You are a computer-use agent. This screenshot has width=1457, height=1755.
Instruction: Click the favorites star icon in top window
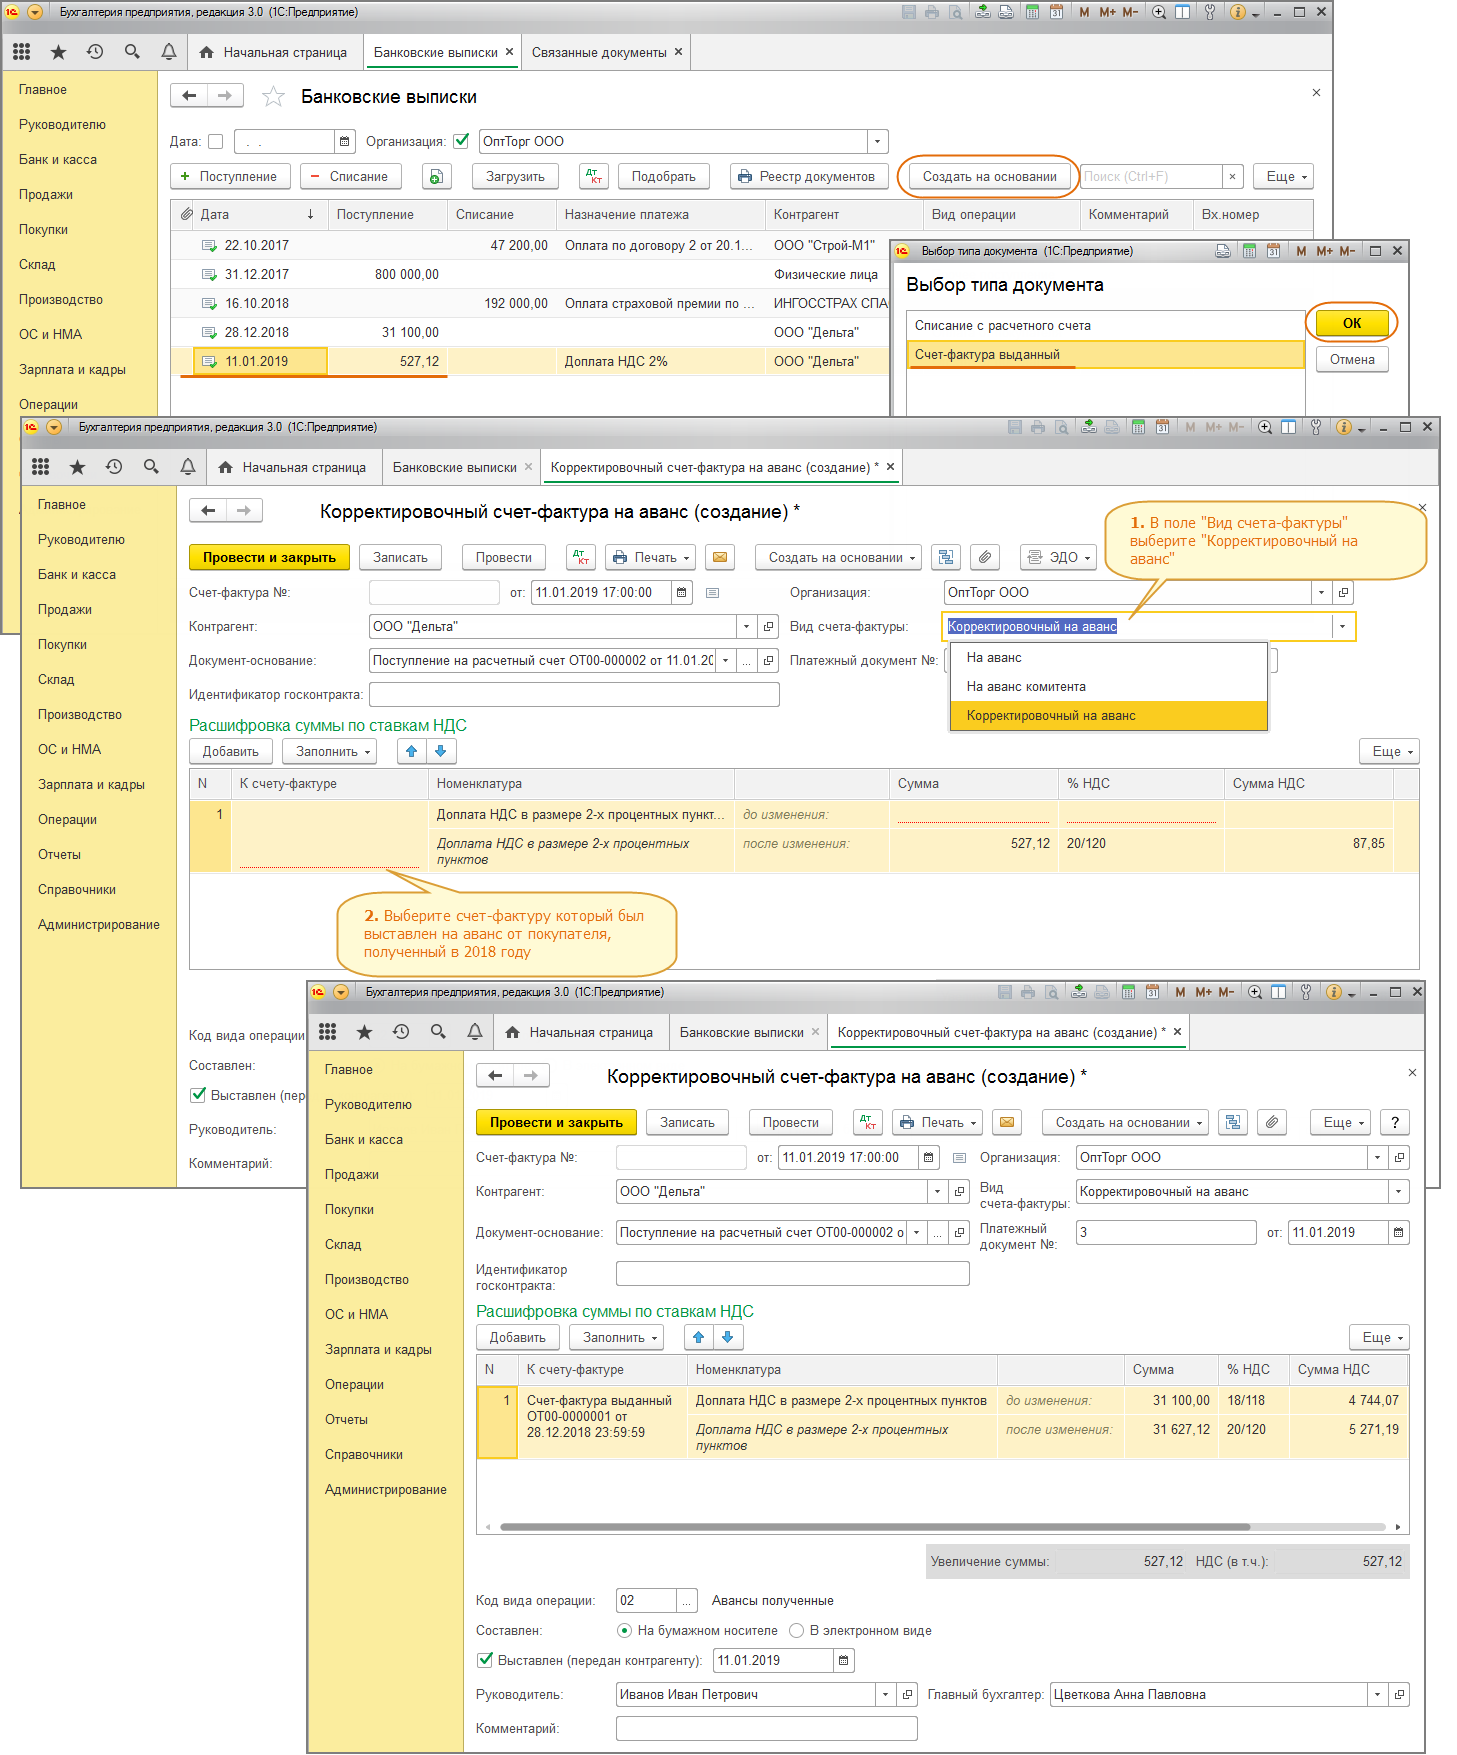click(x=58, y=52)
